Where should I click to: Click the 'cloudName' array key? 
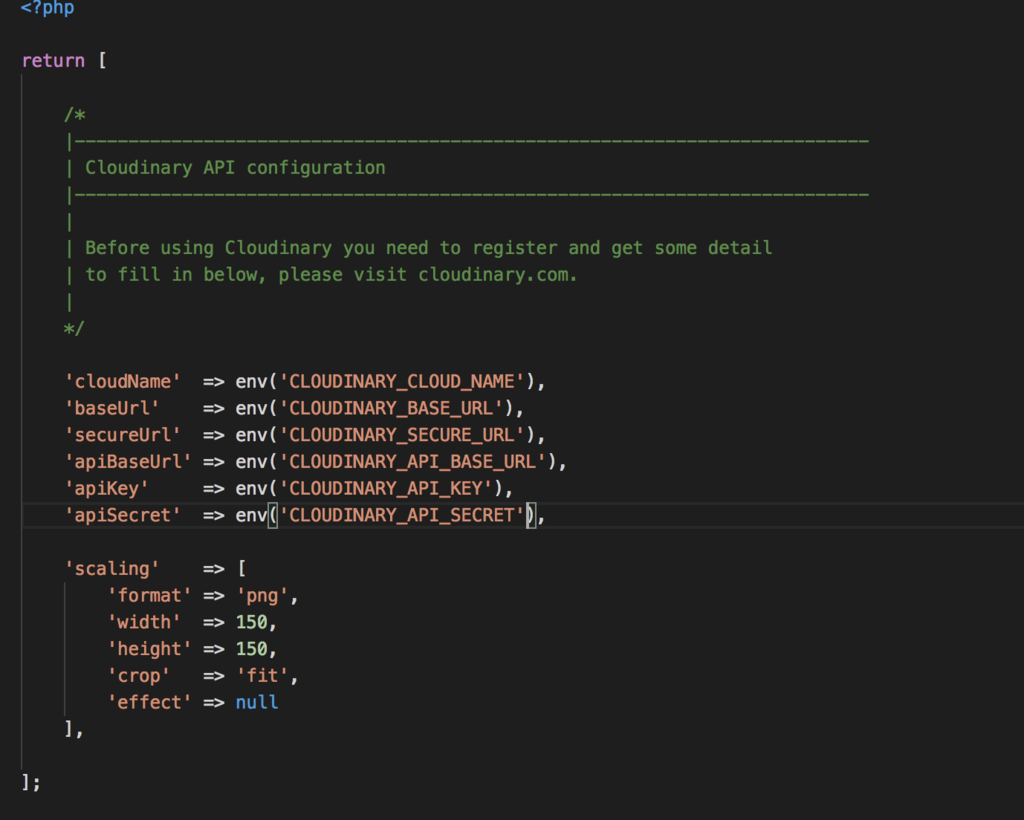click(123, 381)
